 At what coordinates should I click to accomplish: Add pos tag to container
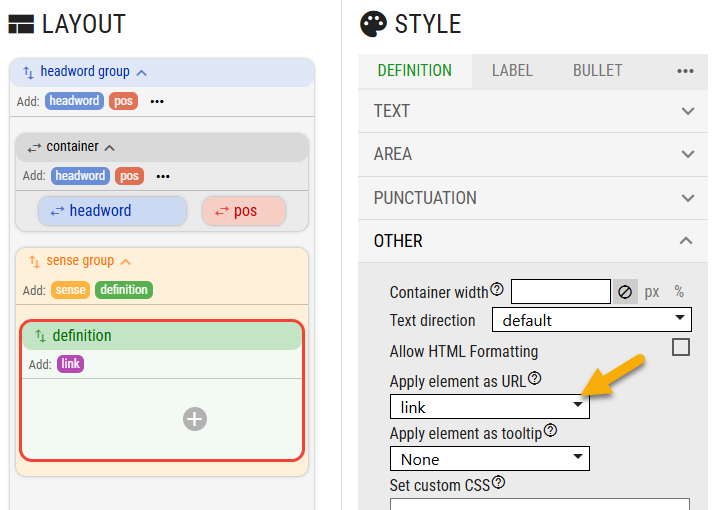[x=129, y=176]
